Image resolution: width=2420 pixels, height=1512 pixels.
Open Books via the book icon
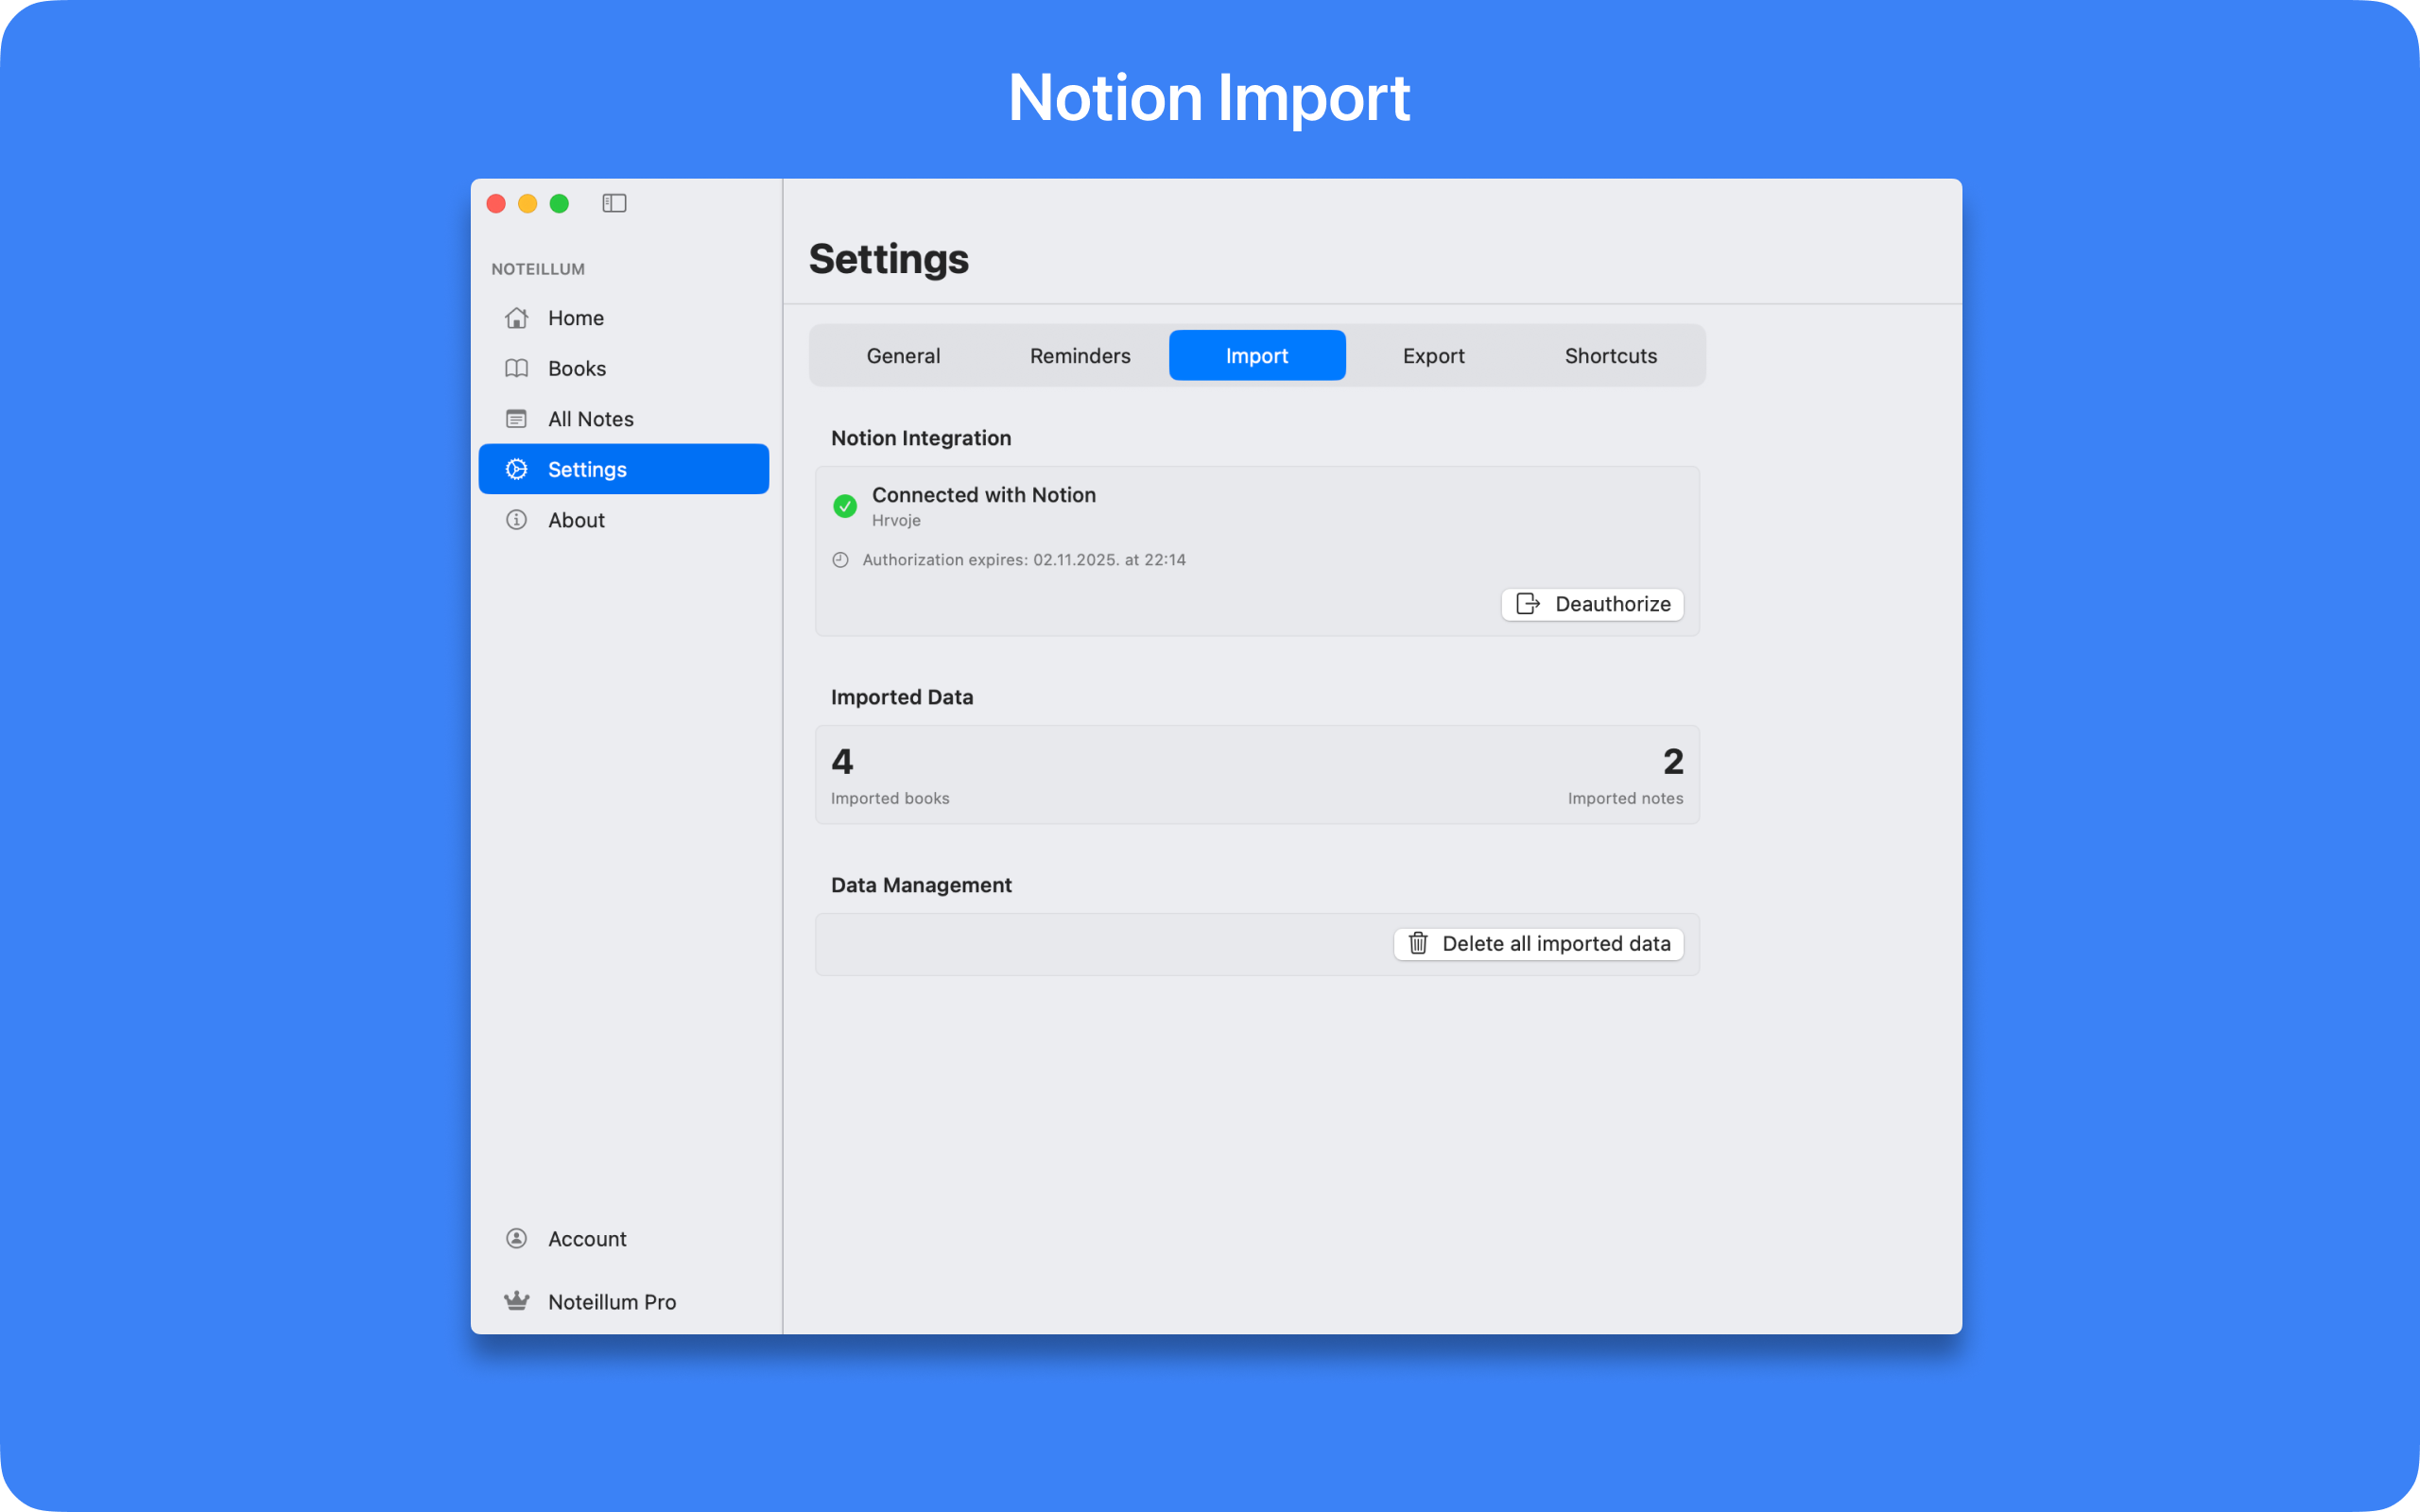tap(516, 368)
